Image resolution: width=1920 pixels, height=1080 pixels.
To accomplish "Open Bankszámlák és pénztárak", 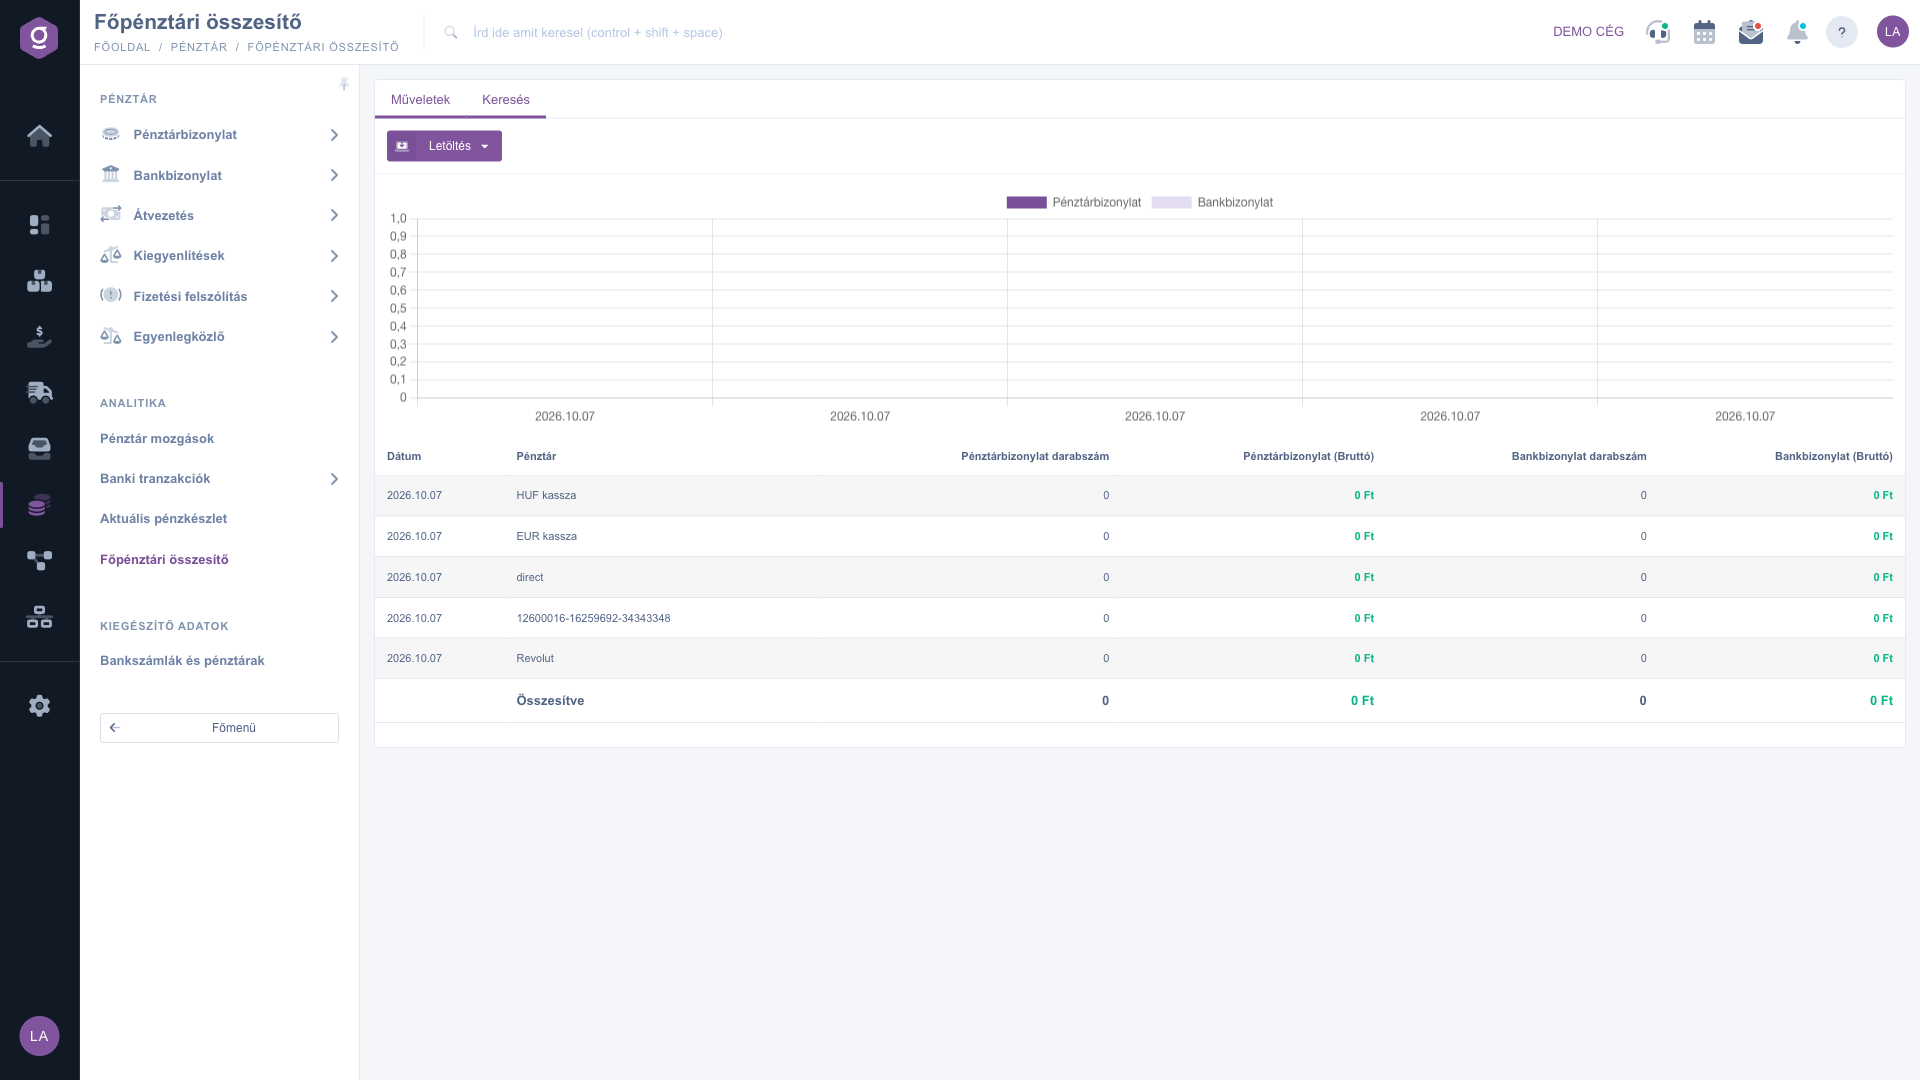I will pyautogui.click(x=182, y=661).
